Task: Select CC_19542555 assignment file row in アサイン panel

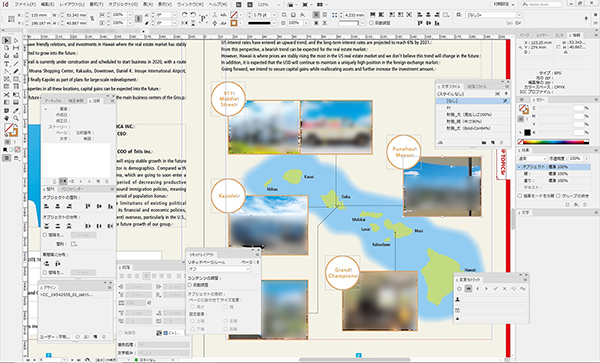Action: 75,295
